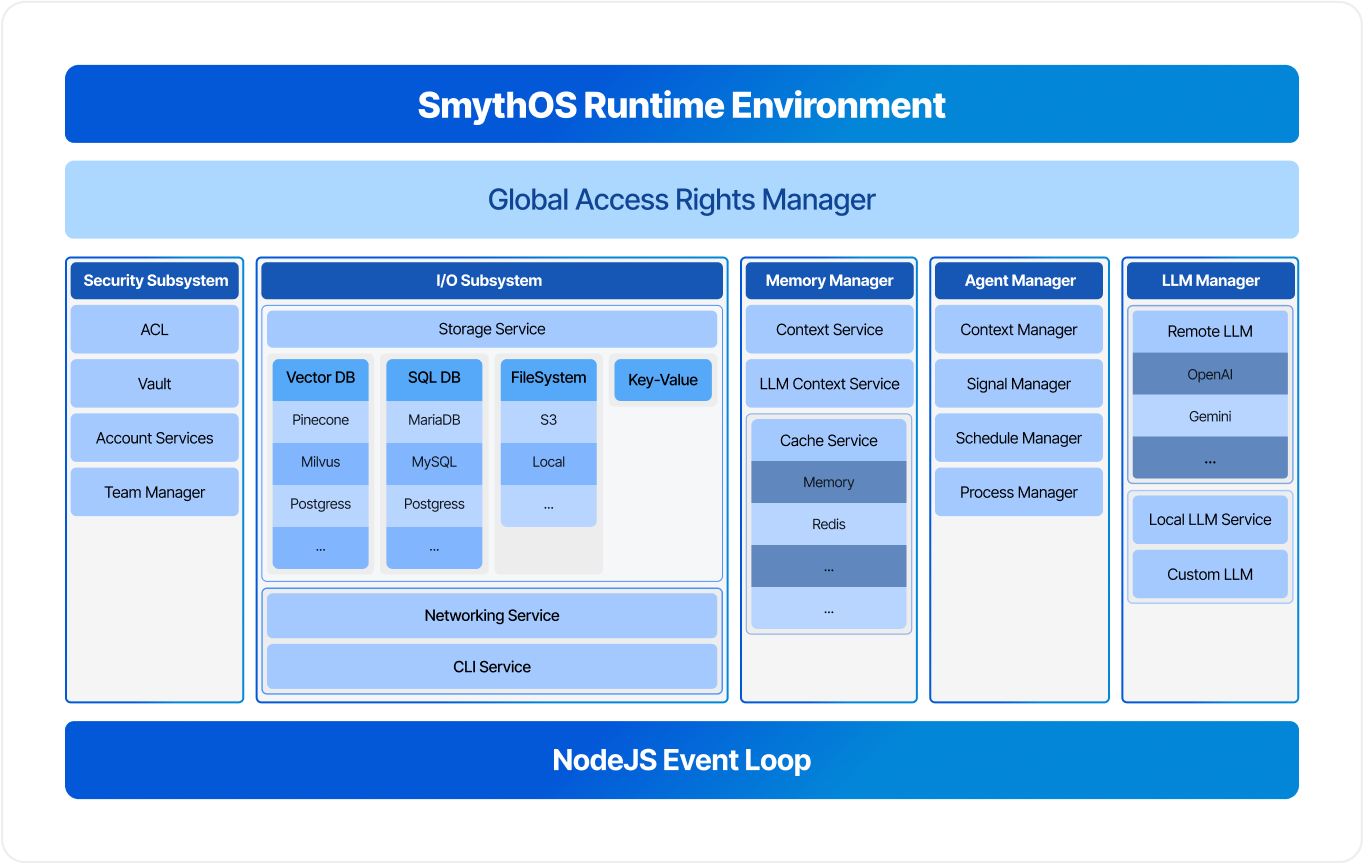Select the Global Access Rights Manager bar
1363x863 pixels.
[681, 200]
